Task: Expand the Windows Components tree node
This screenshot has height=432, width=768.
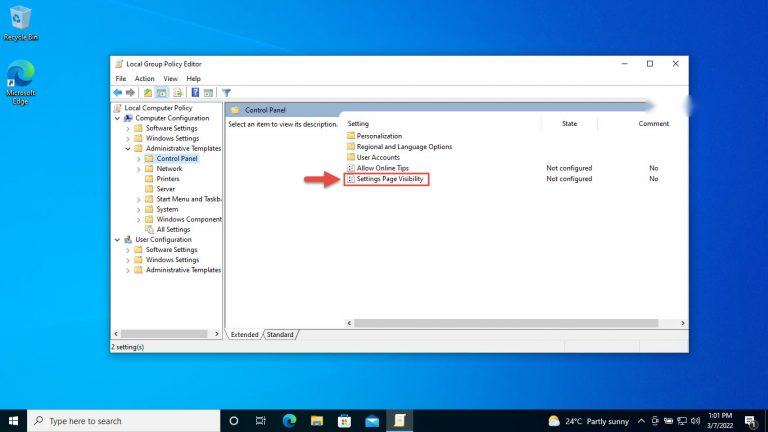Action: pyautogui.click(x=139, y=219)
